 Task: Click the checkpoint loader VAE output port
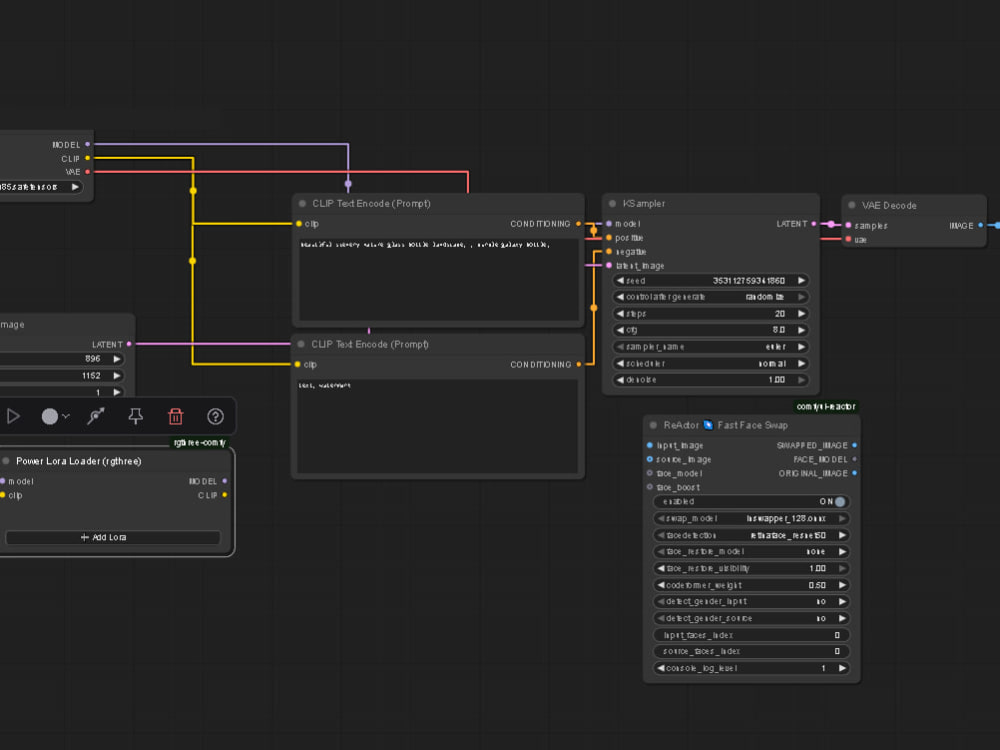(87, 172)
